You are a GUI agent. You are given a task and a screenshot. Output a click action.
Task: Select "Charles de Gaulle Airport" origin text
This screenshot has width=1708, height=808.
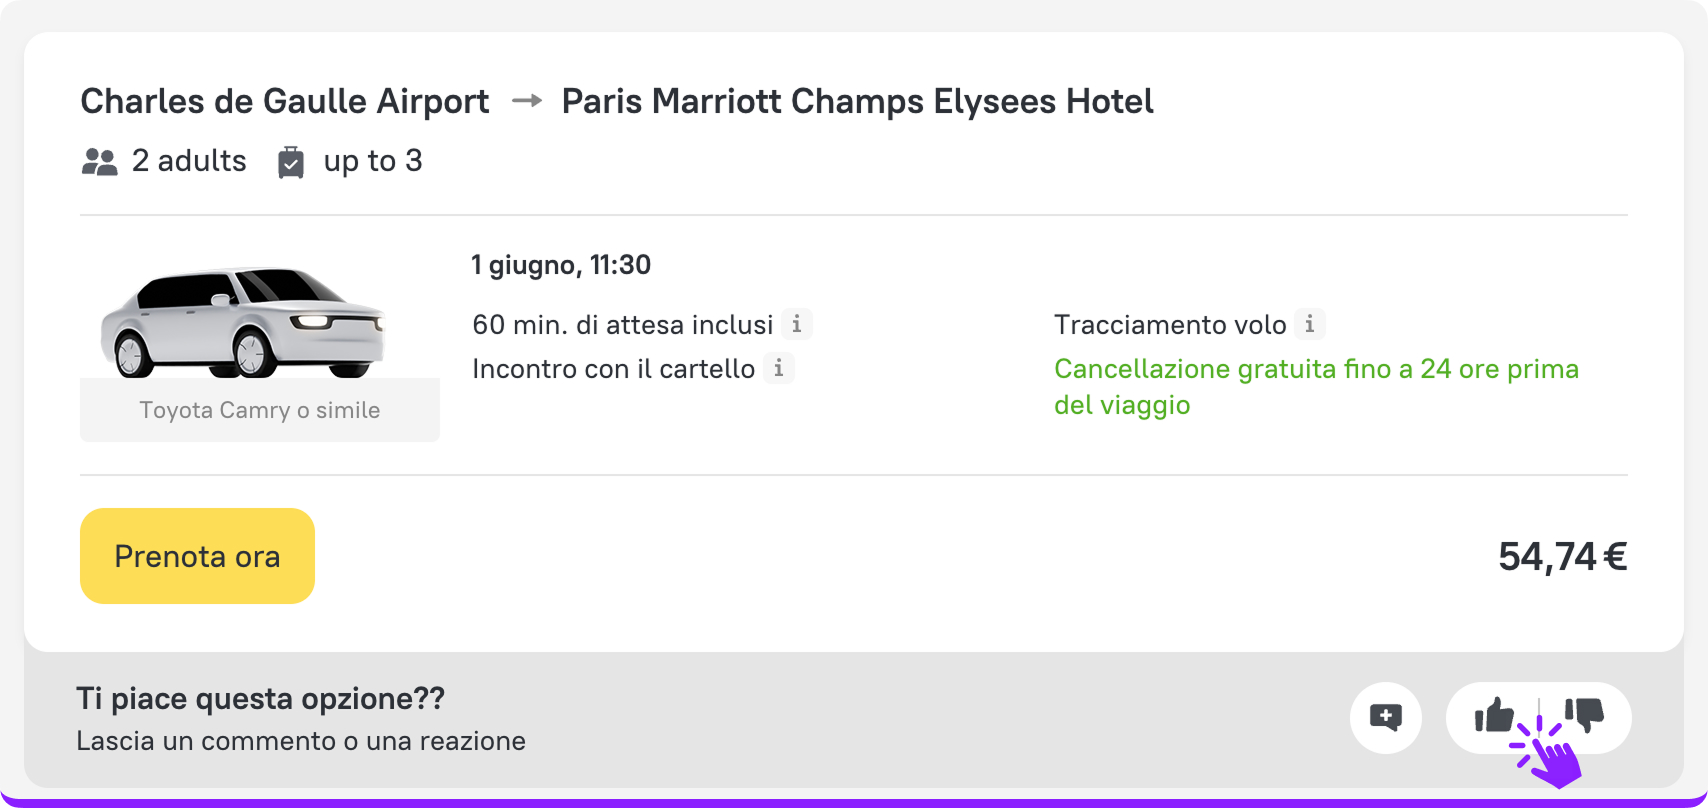[285, 101]
